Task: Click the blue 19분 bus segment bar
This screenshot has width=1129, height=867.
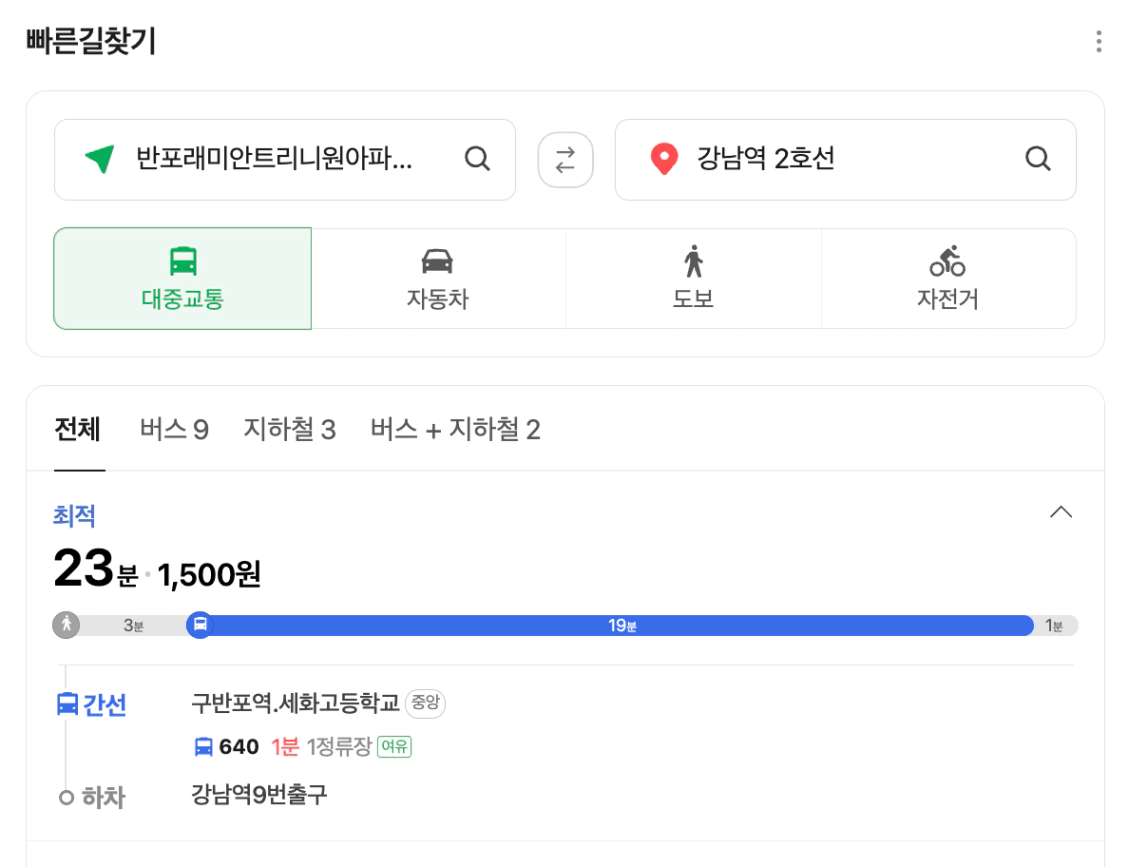Action: click(622, 625)
